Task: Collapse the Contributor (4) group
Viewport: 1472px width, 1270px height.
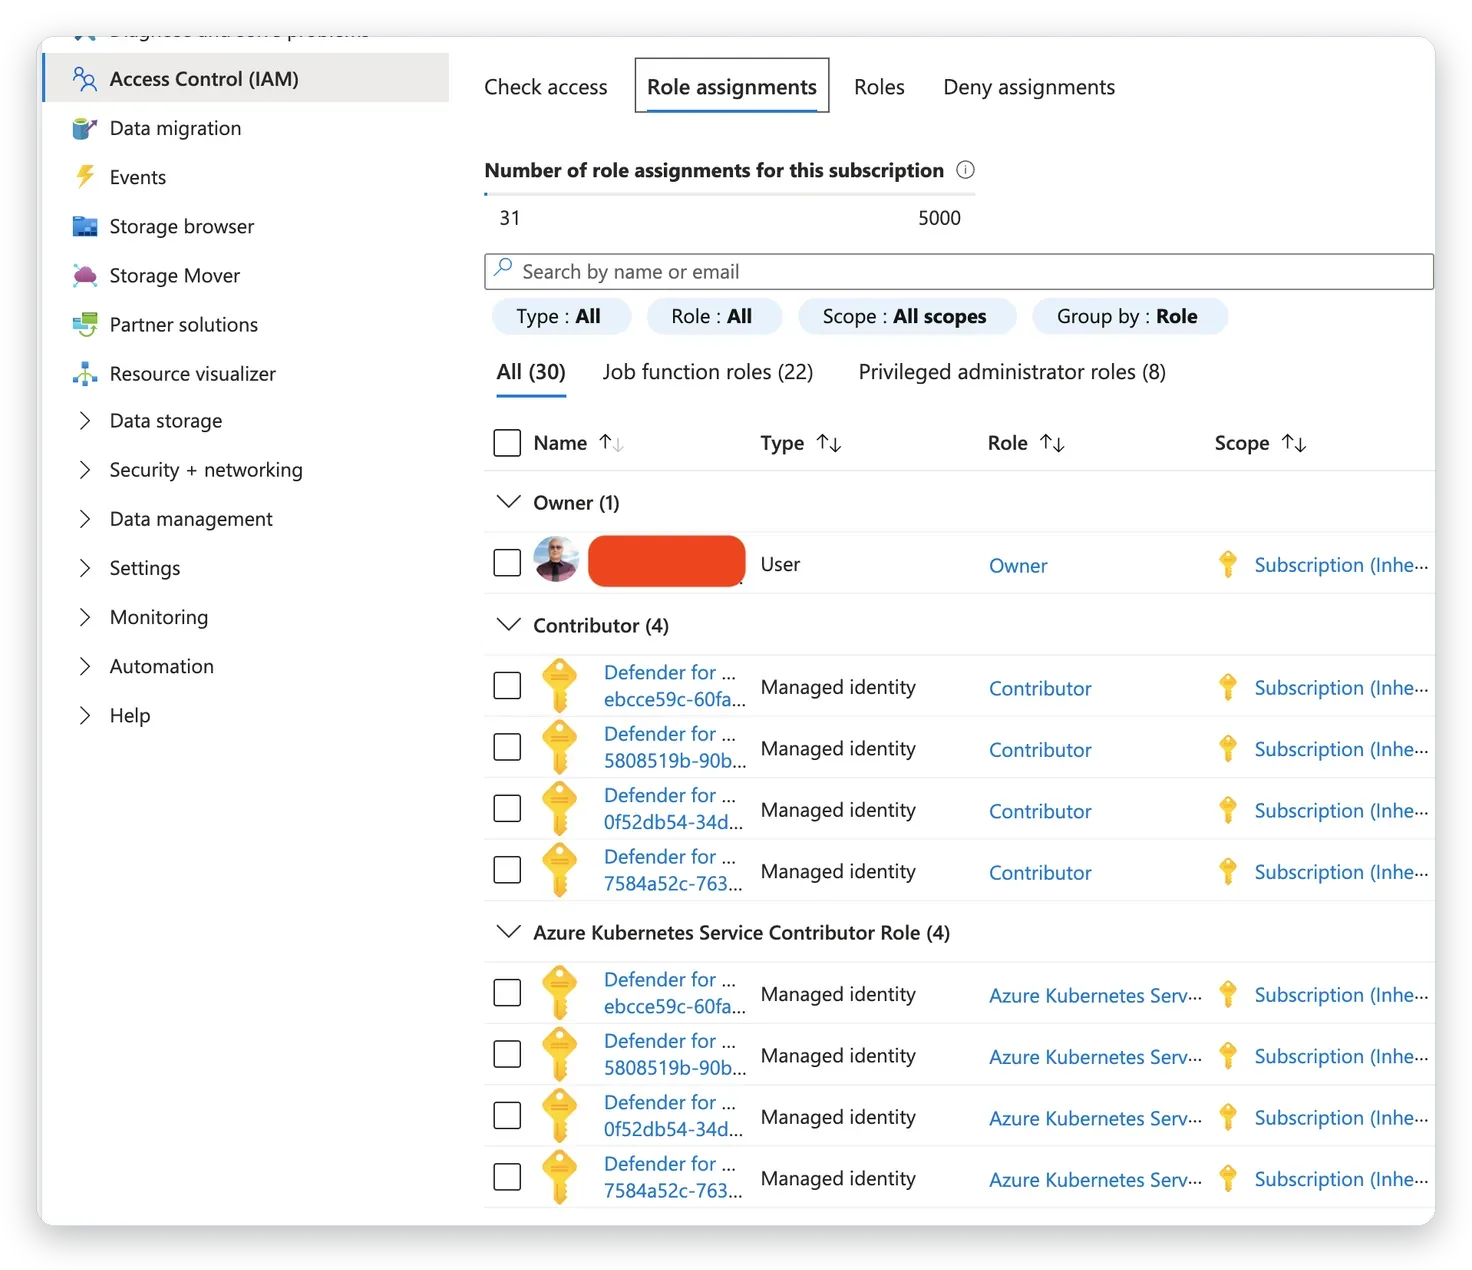Action: click(x=509, y=625)
